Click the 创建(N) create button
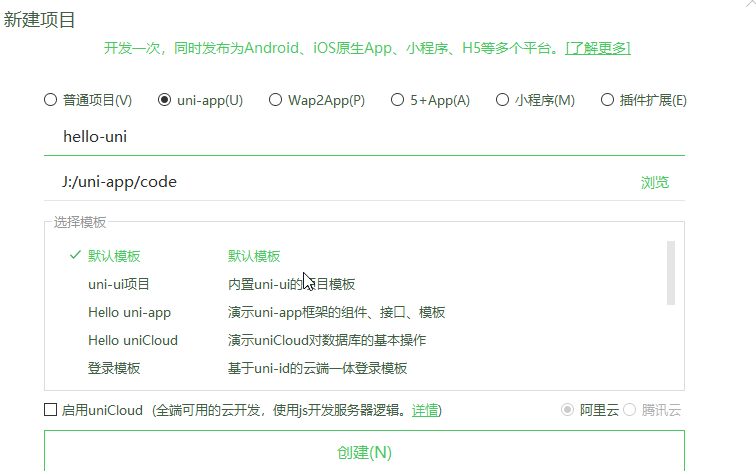This screenshot has height=471, width=756. 364,451
